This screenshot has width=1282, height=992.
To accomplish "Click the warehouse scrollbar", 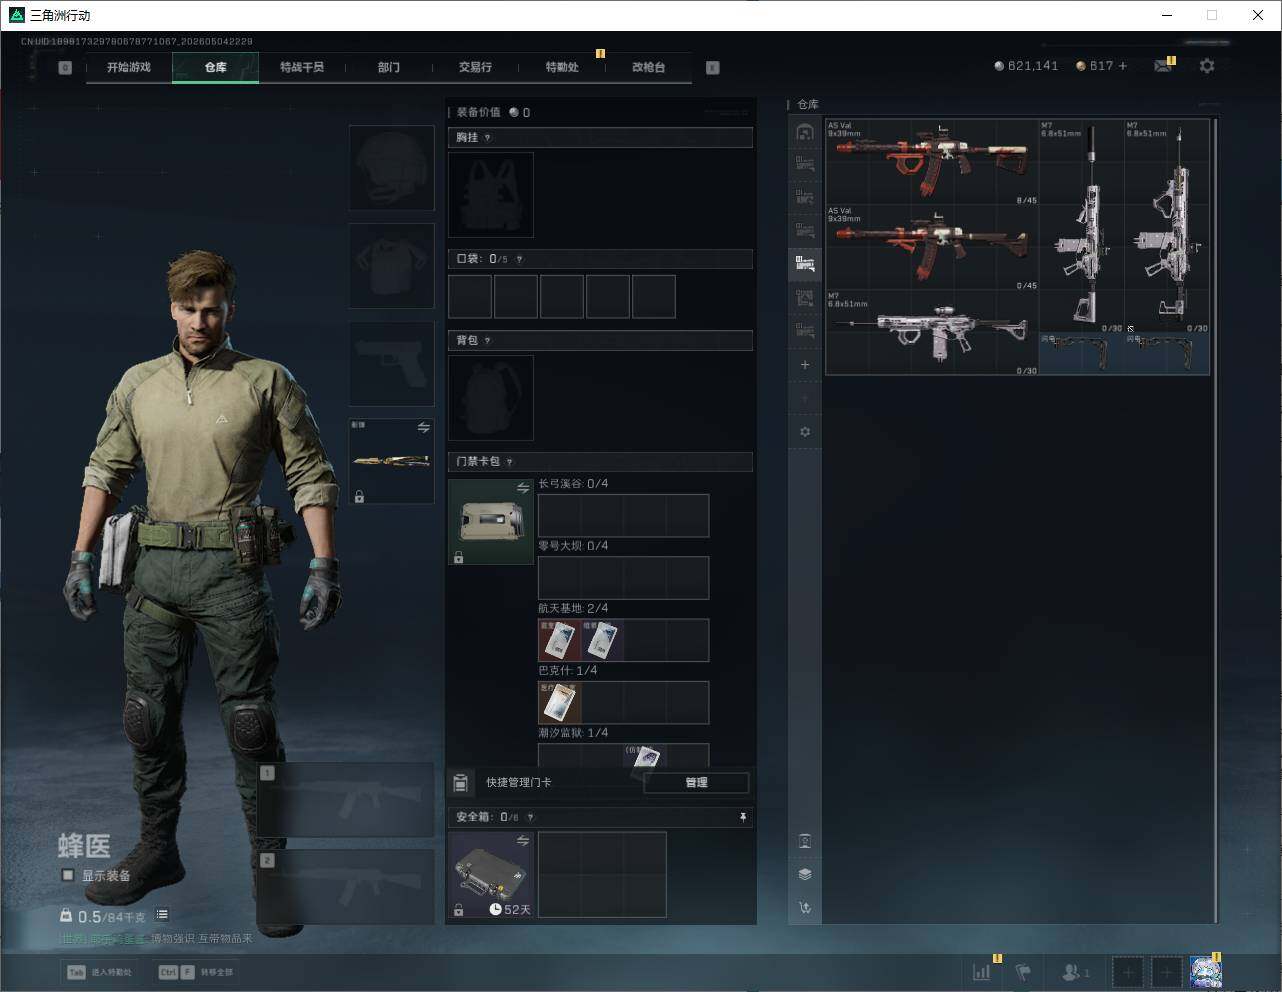I will pyautogui.click(x=1215, y=520).
